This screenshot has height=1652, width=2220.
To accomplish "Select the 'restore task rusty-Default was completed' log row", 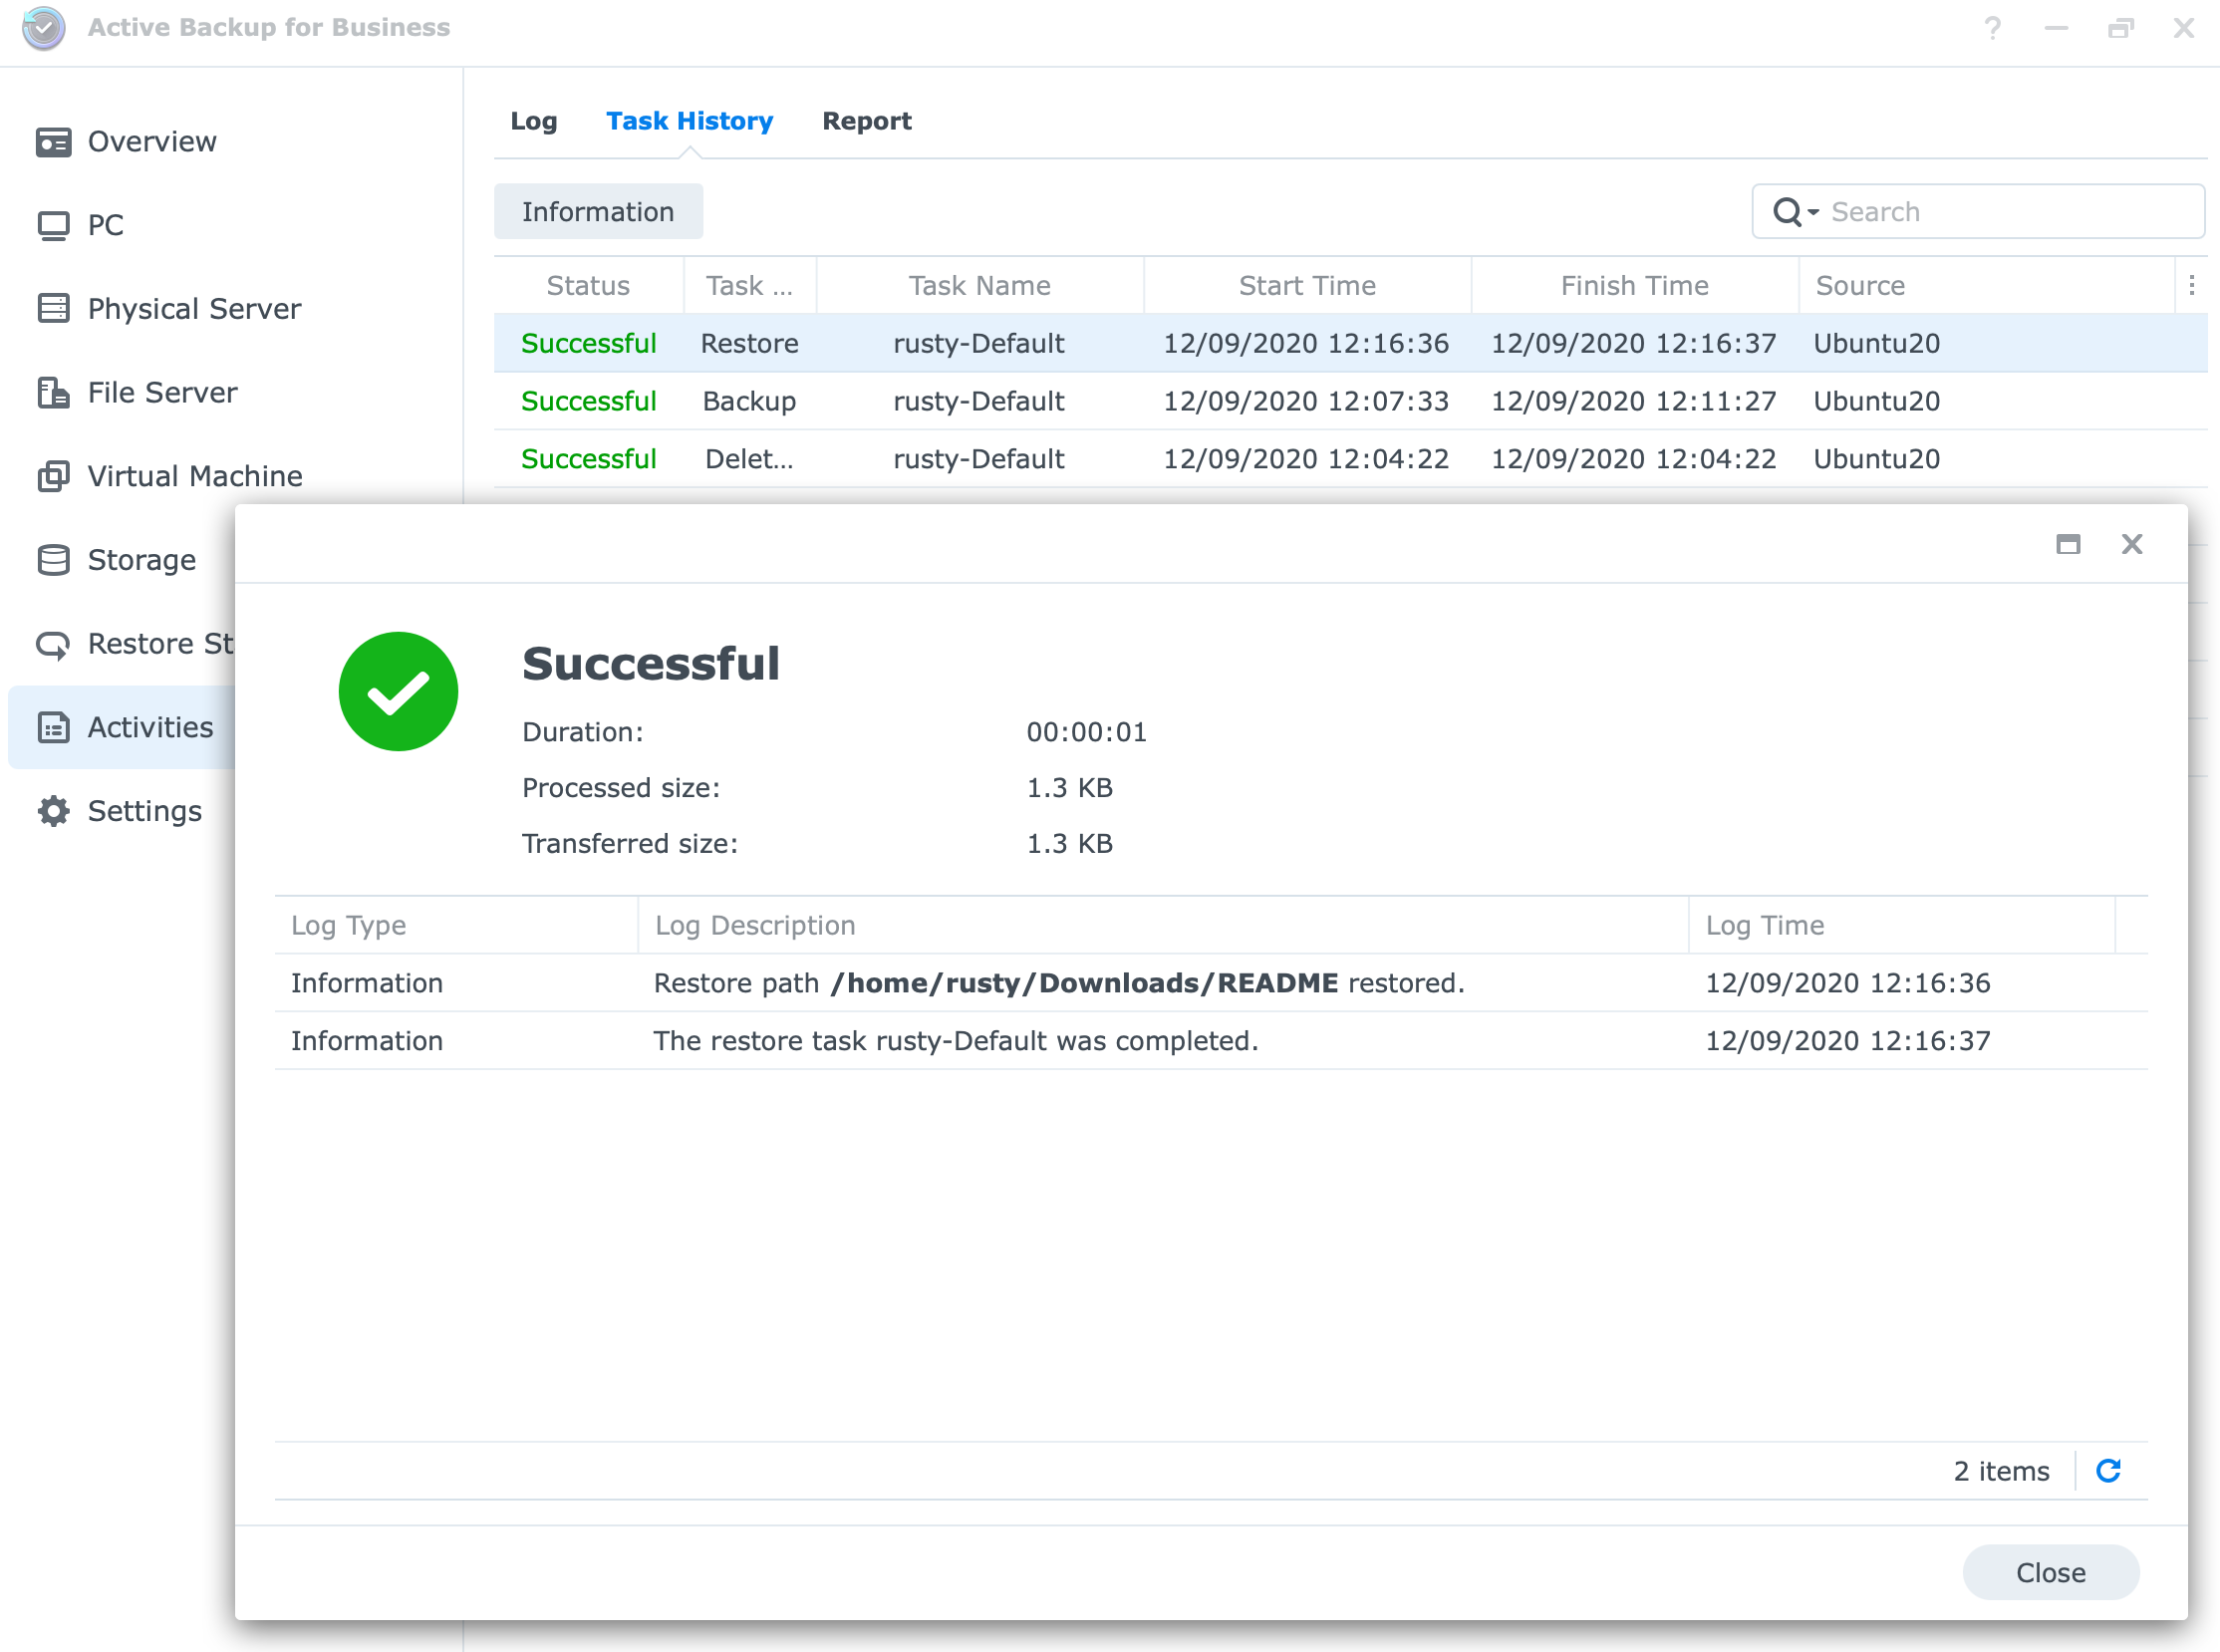I will (x=1210, y=1041).
